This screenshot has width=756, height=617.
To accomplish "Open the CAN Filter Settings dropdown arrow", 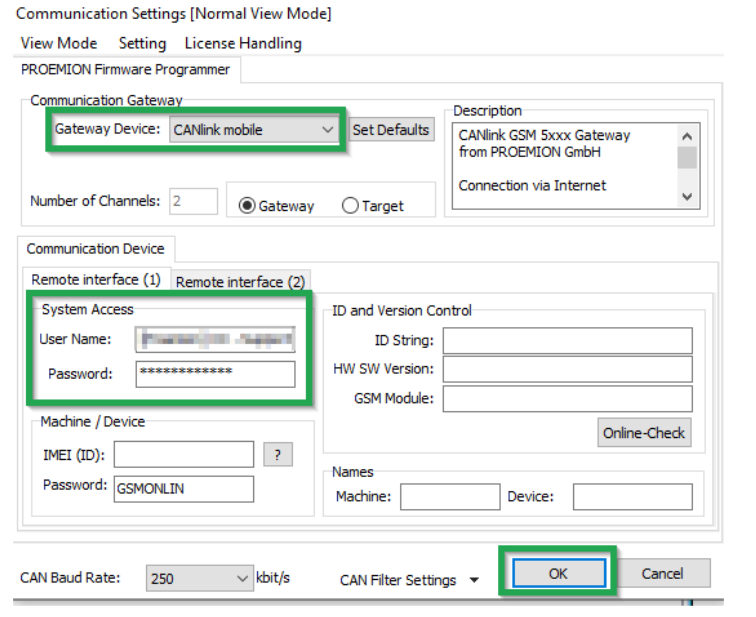I will [x=473, y=580].
